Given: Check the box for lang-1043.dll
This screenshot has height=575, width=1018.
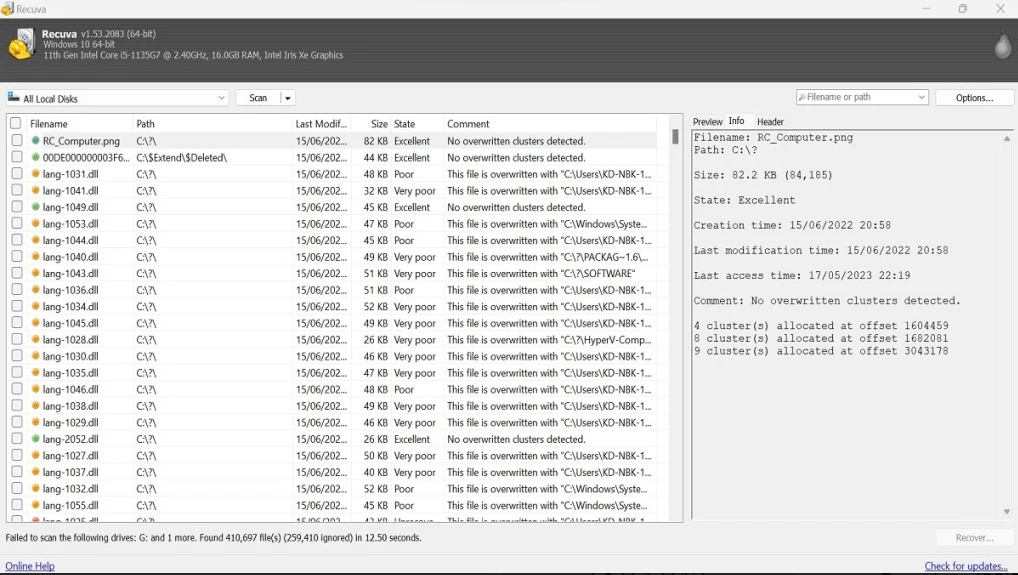Looking at the screenshot, I should [x=17, y=273].
